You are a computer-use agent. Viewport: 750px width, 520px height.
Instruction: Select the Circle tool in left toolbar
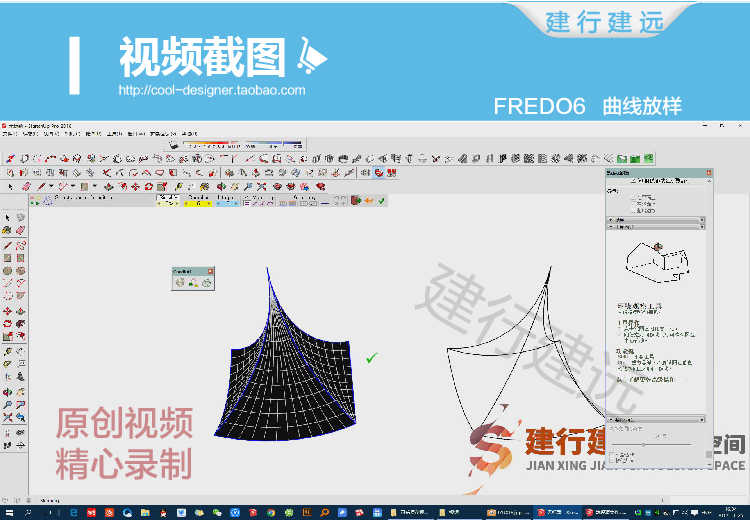tap(7, 271)
